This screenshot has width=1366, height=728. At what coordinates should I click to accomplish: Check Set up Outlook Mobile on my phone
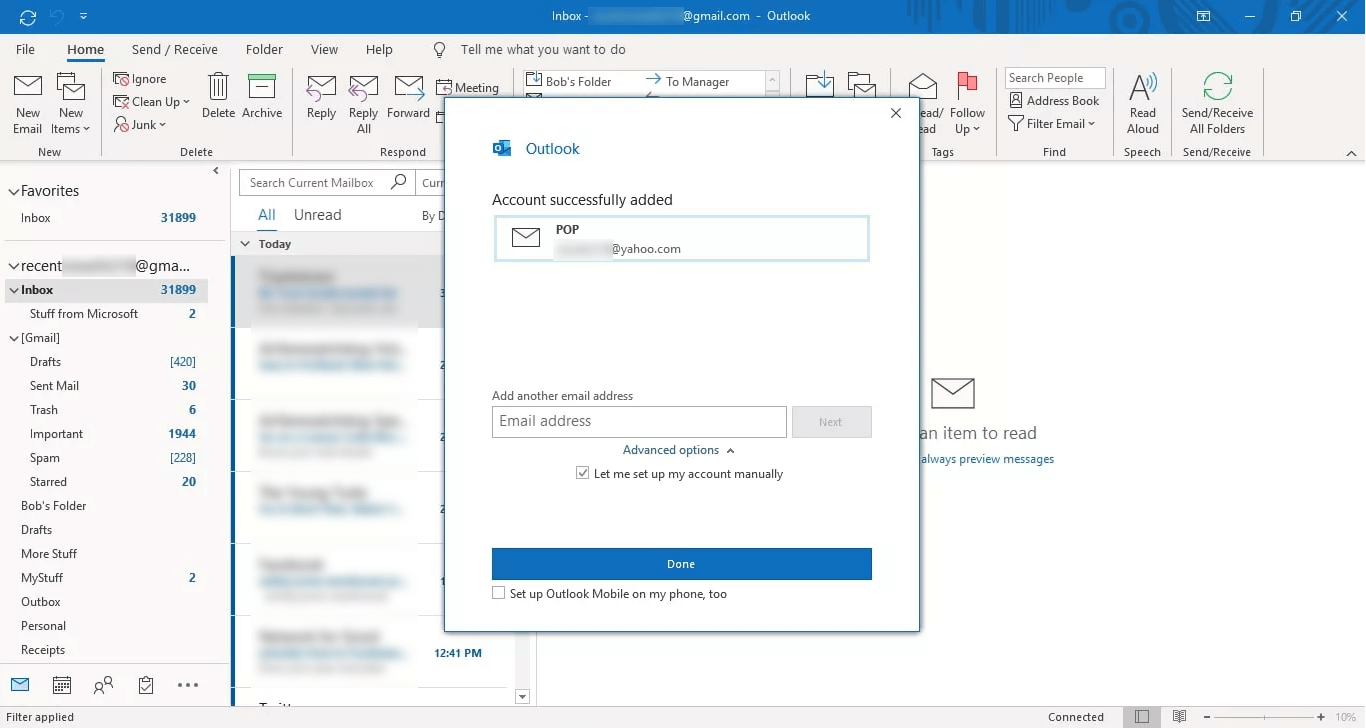[x=498, y=594]
